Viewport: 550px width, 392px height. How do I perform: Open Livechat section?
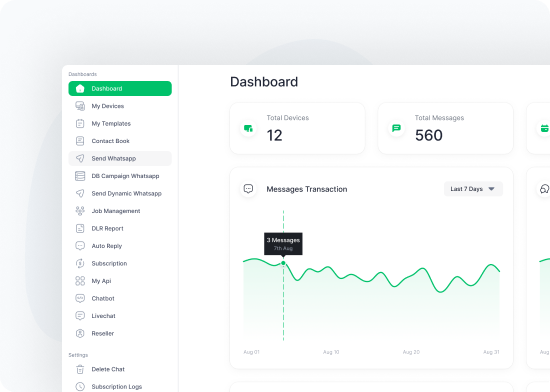click(120, 316)
